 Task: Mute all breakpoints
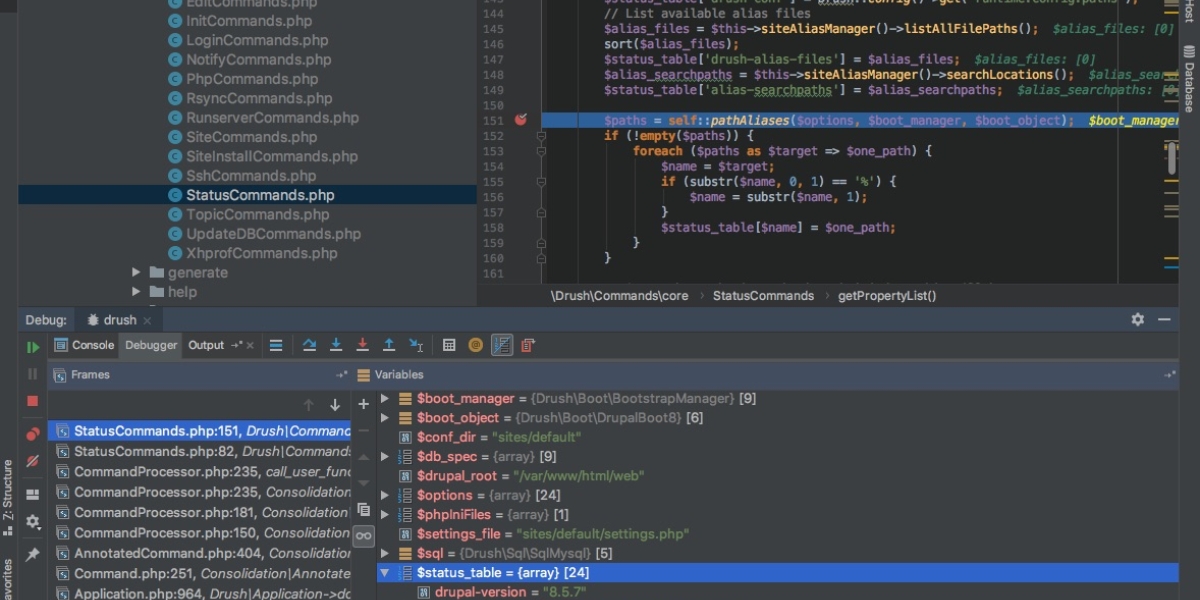click(34, 460)
